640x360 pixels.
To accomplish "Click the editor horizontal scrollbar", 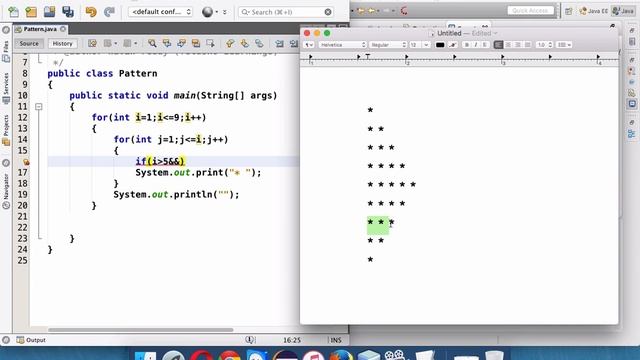I will point(141,330).
